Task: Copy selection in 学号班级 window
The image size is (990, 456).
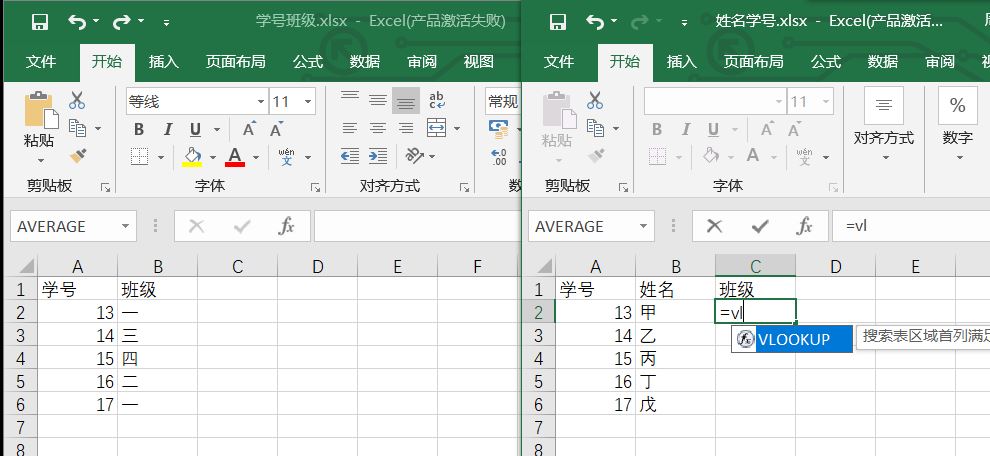Action: click(x=78, y=128)
